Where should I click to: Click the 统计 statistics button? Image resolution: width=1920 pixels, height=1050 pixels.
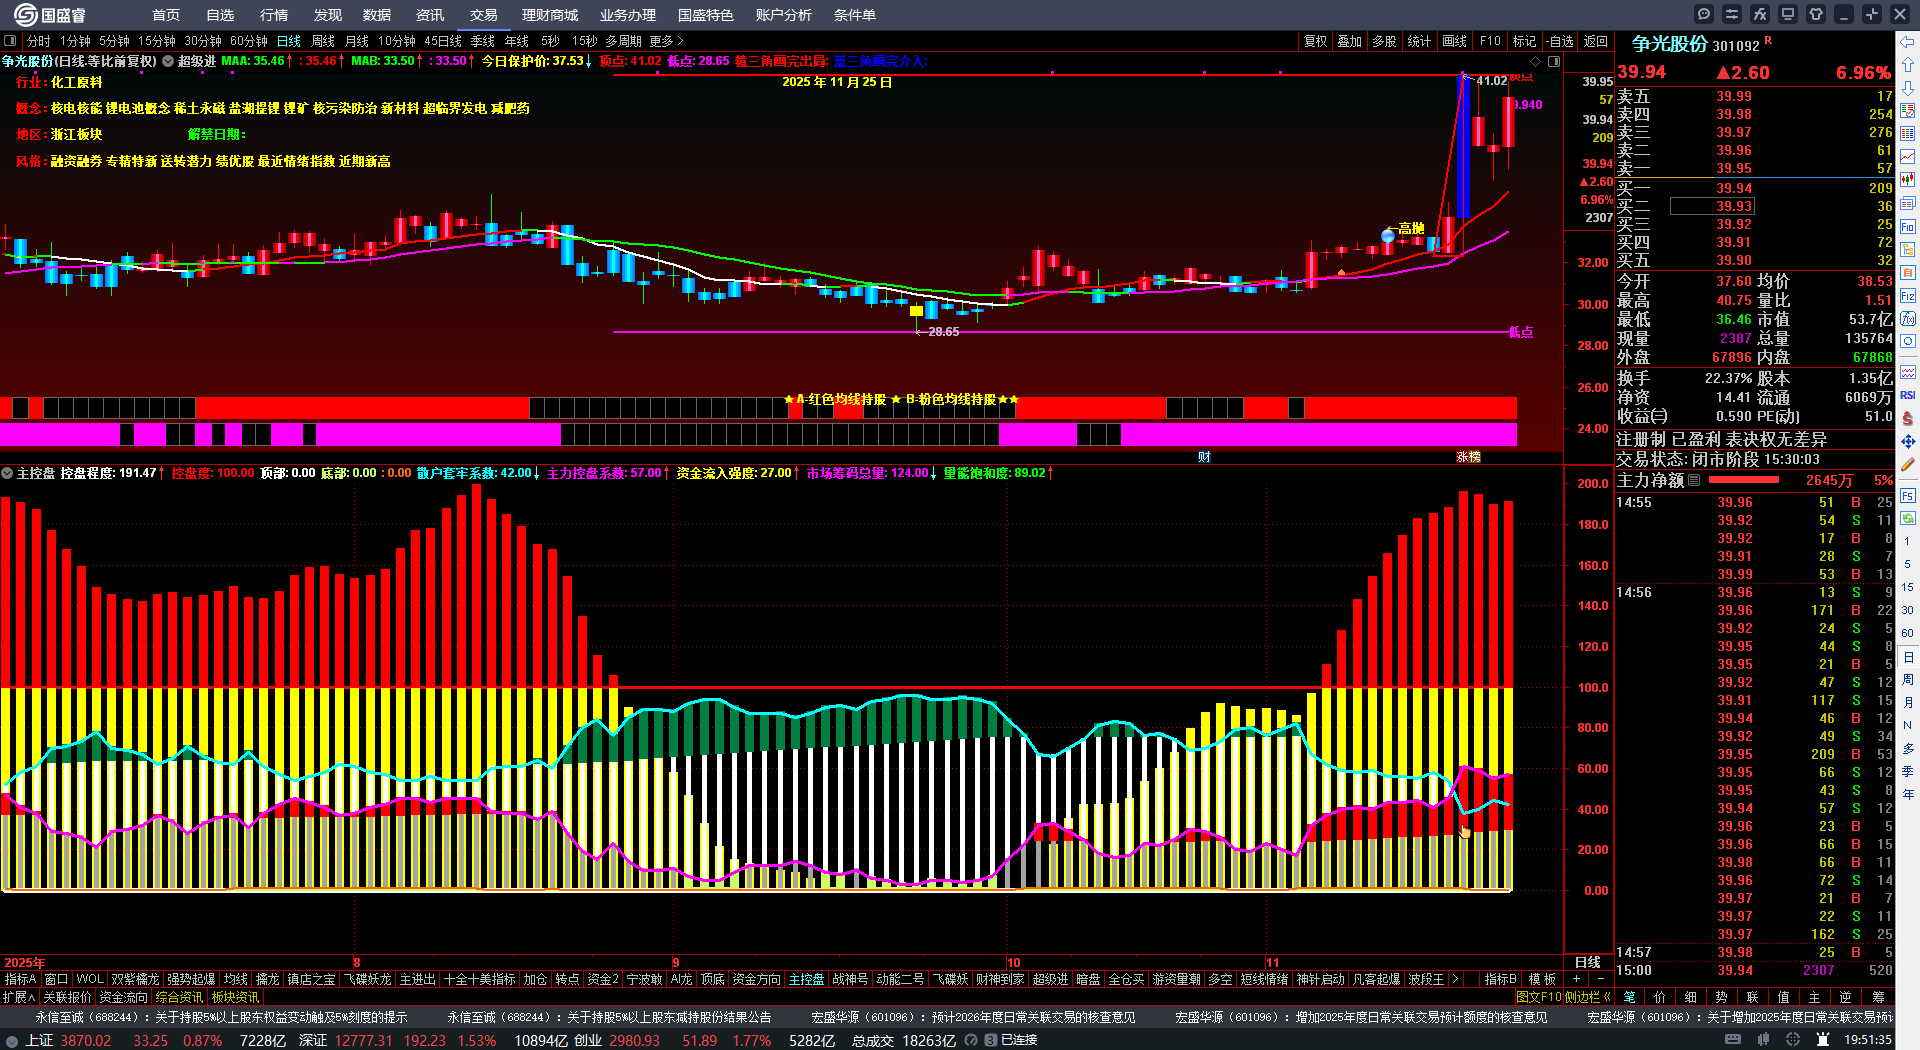tap(1419, 41)
